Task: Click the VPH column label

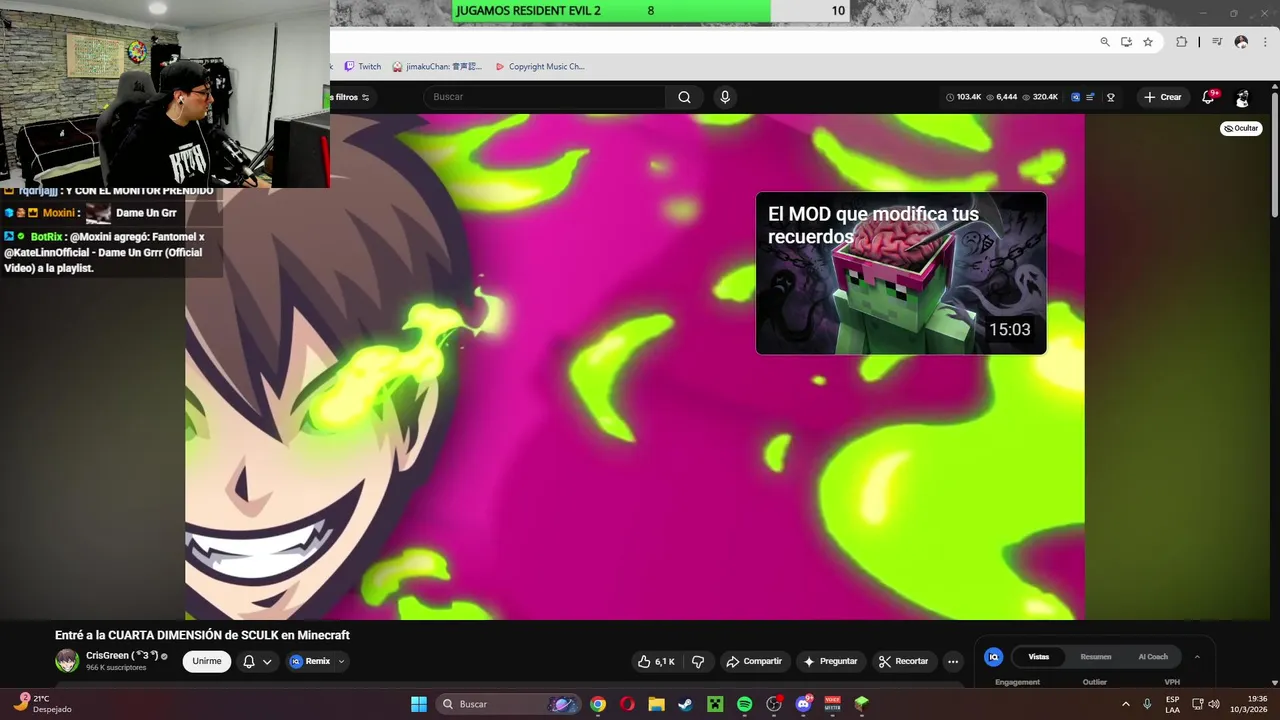Action: [x=1172, y=682]
